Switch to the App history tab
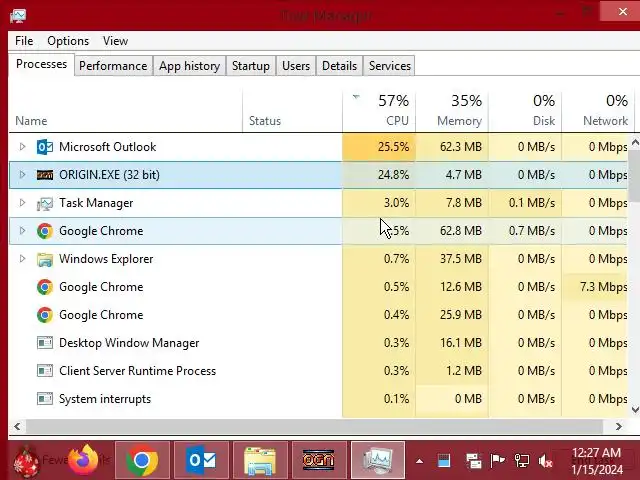The width and height of the screenshot is (640, 480). point(189,66)
